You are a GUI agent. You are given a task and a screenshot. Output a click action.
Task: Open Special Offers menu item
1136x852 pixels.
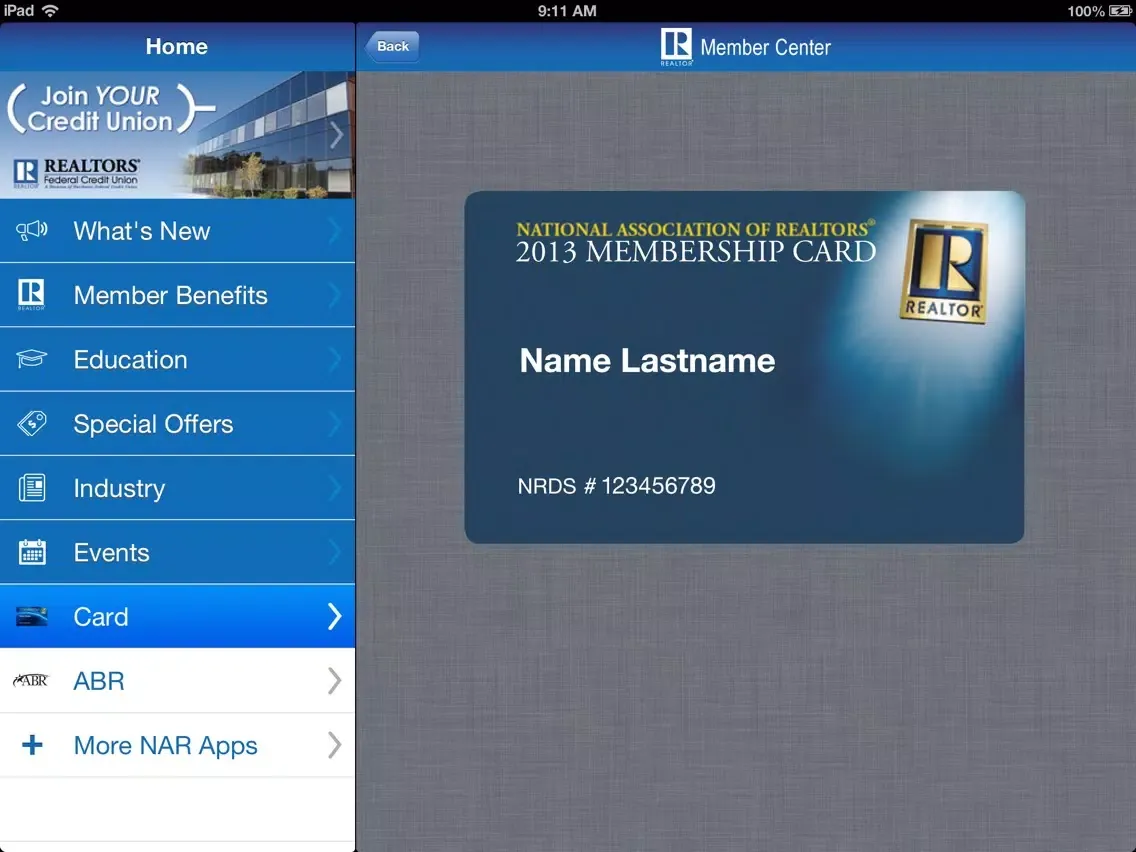tap(178, 424)
